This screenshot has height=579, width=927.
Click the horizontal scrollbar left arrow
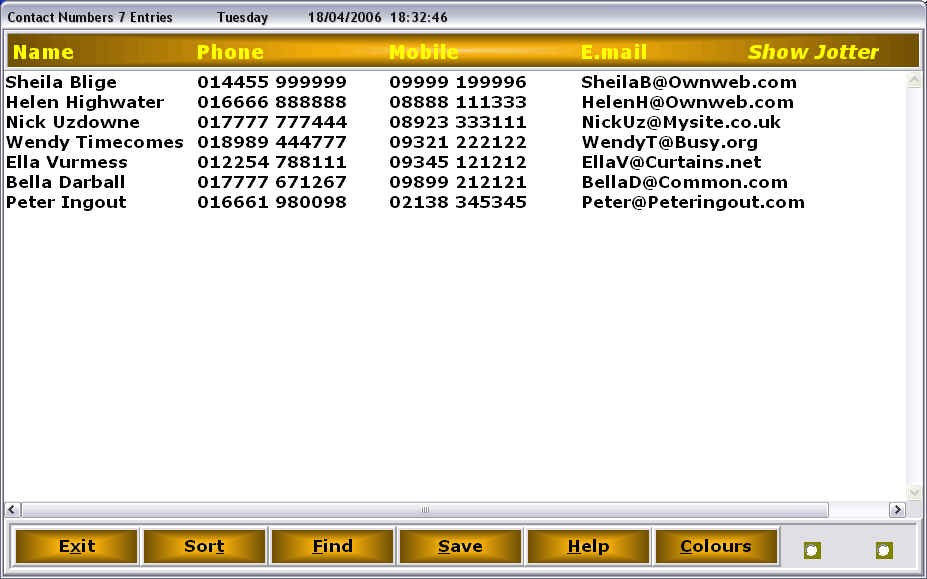coord(12,509)
